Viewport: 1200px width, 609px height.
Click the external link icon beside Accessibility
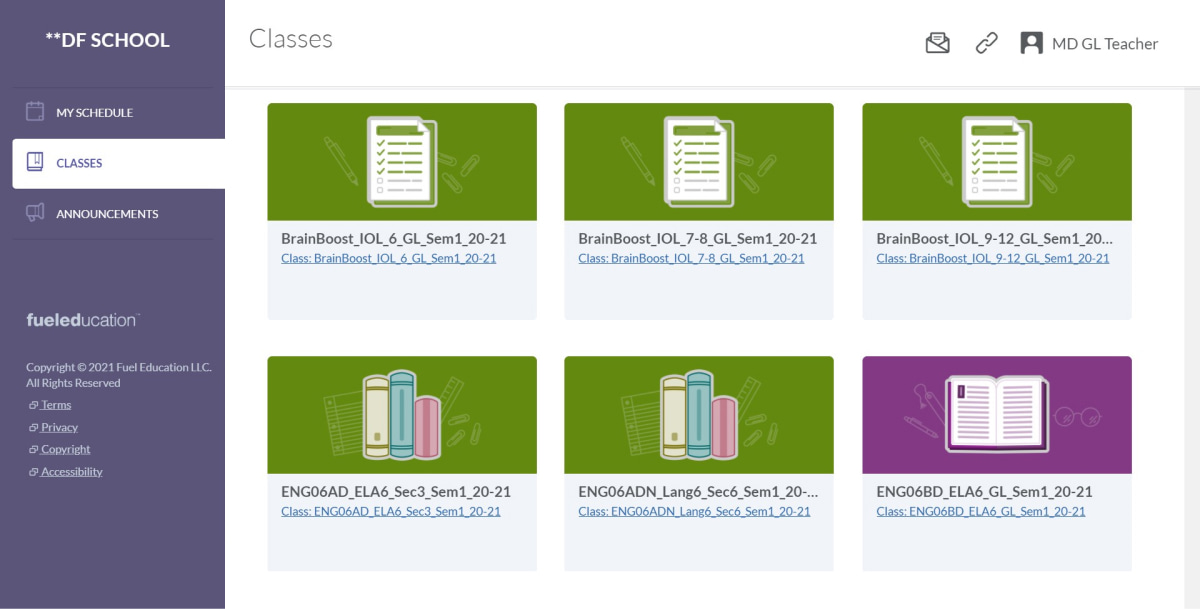click(33, 472)
